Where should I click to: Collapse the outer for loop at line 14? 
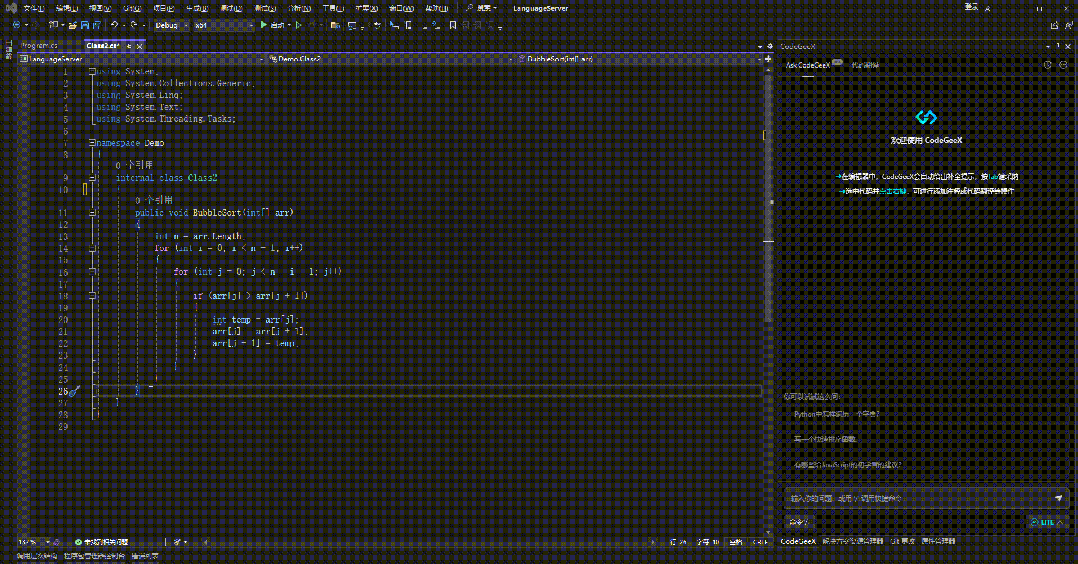[92, 248]
